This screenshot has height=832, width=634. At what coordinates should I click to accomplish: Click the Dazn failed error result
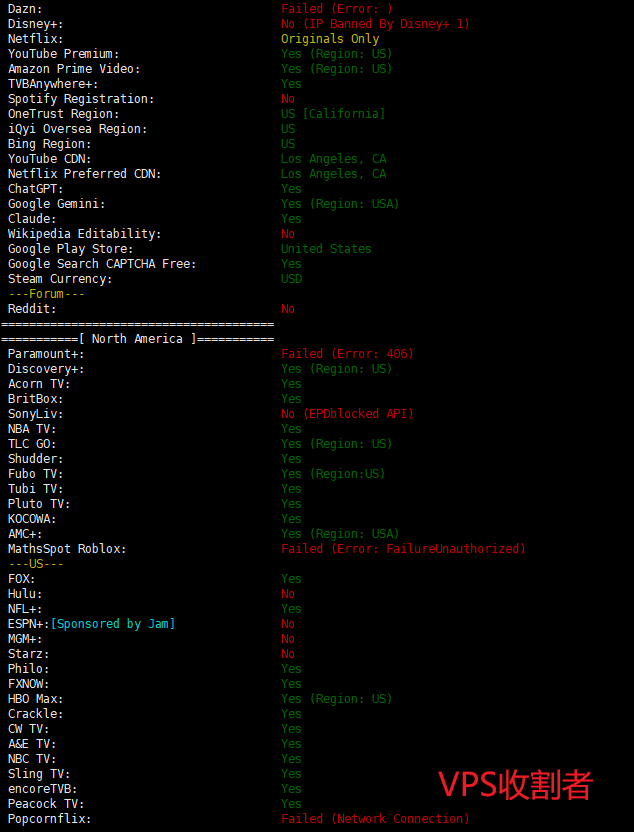pyautogui.click(x=336, y=9)
